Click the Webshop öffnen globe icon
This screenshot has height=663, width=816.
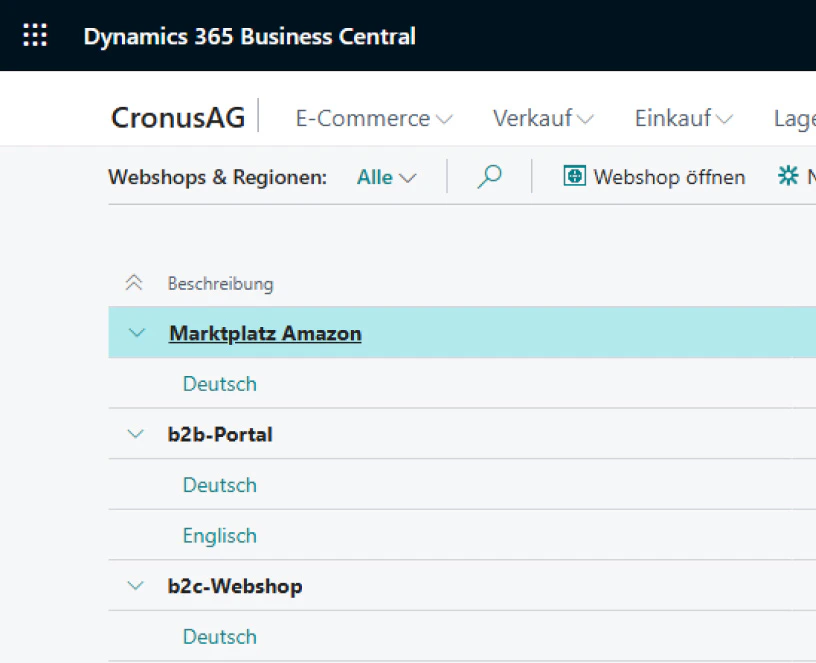tap(575, 176)
